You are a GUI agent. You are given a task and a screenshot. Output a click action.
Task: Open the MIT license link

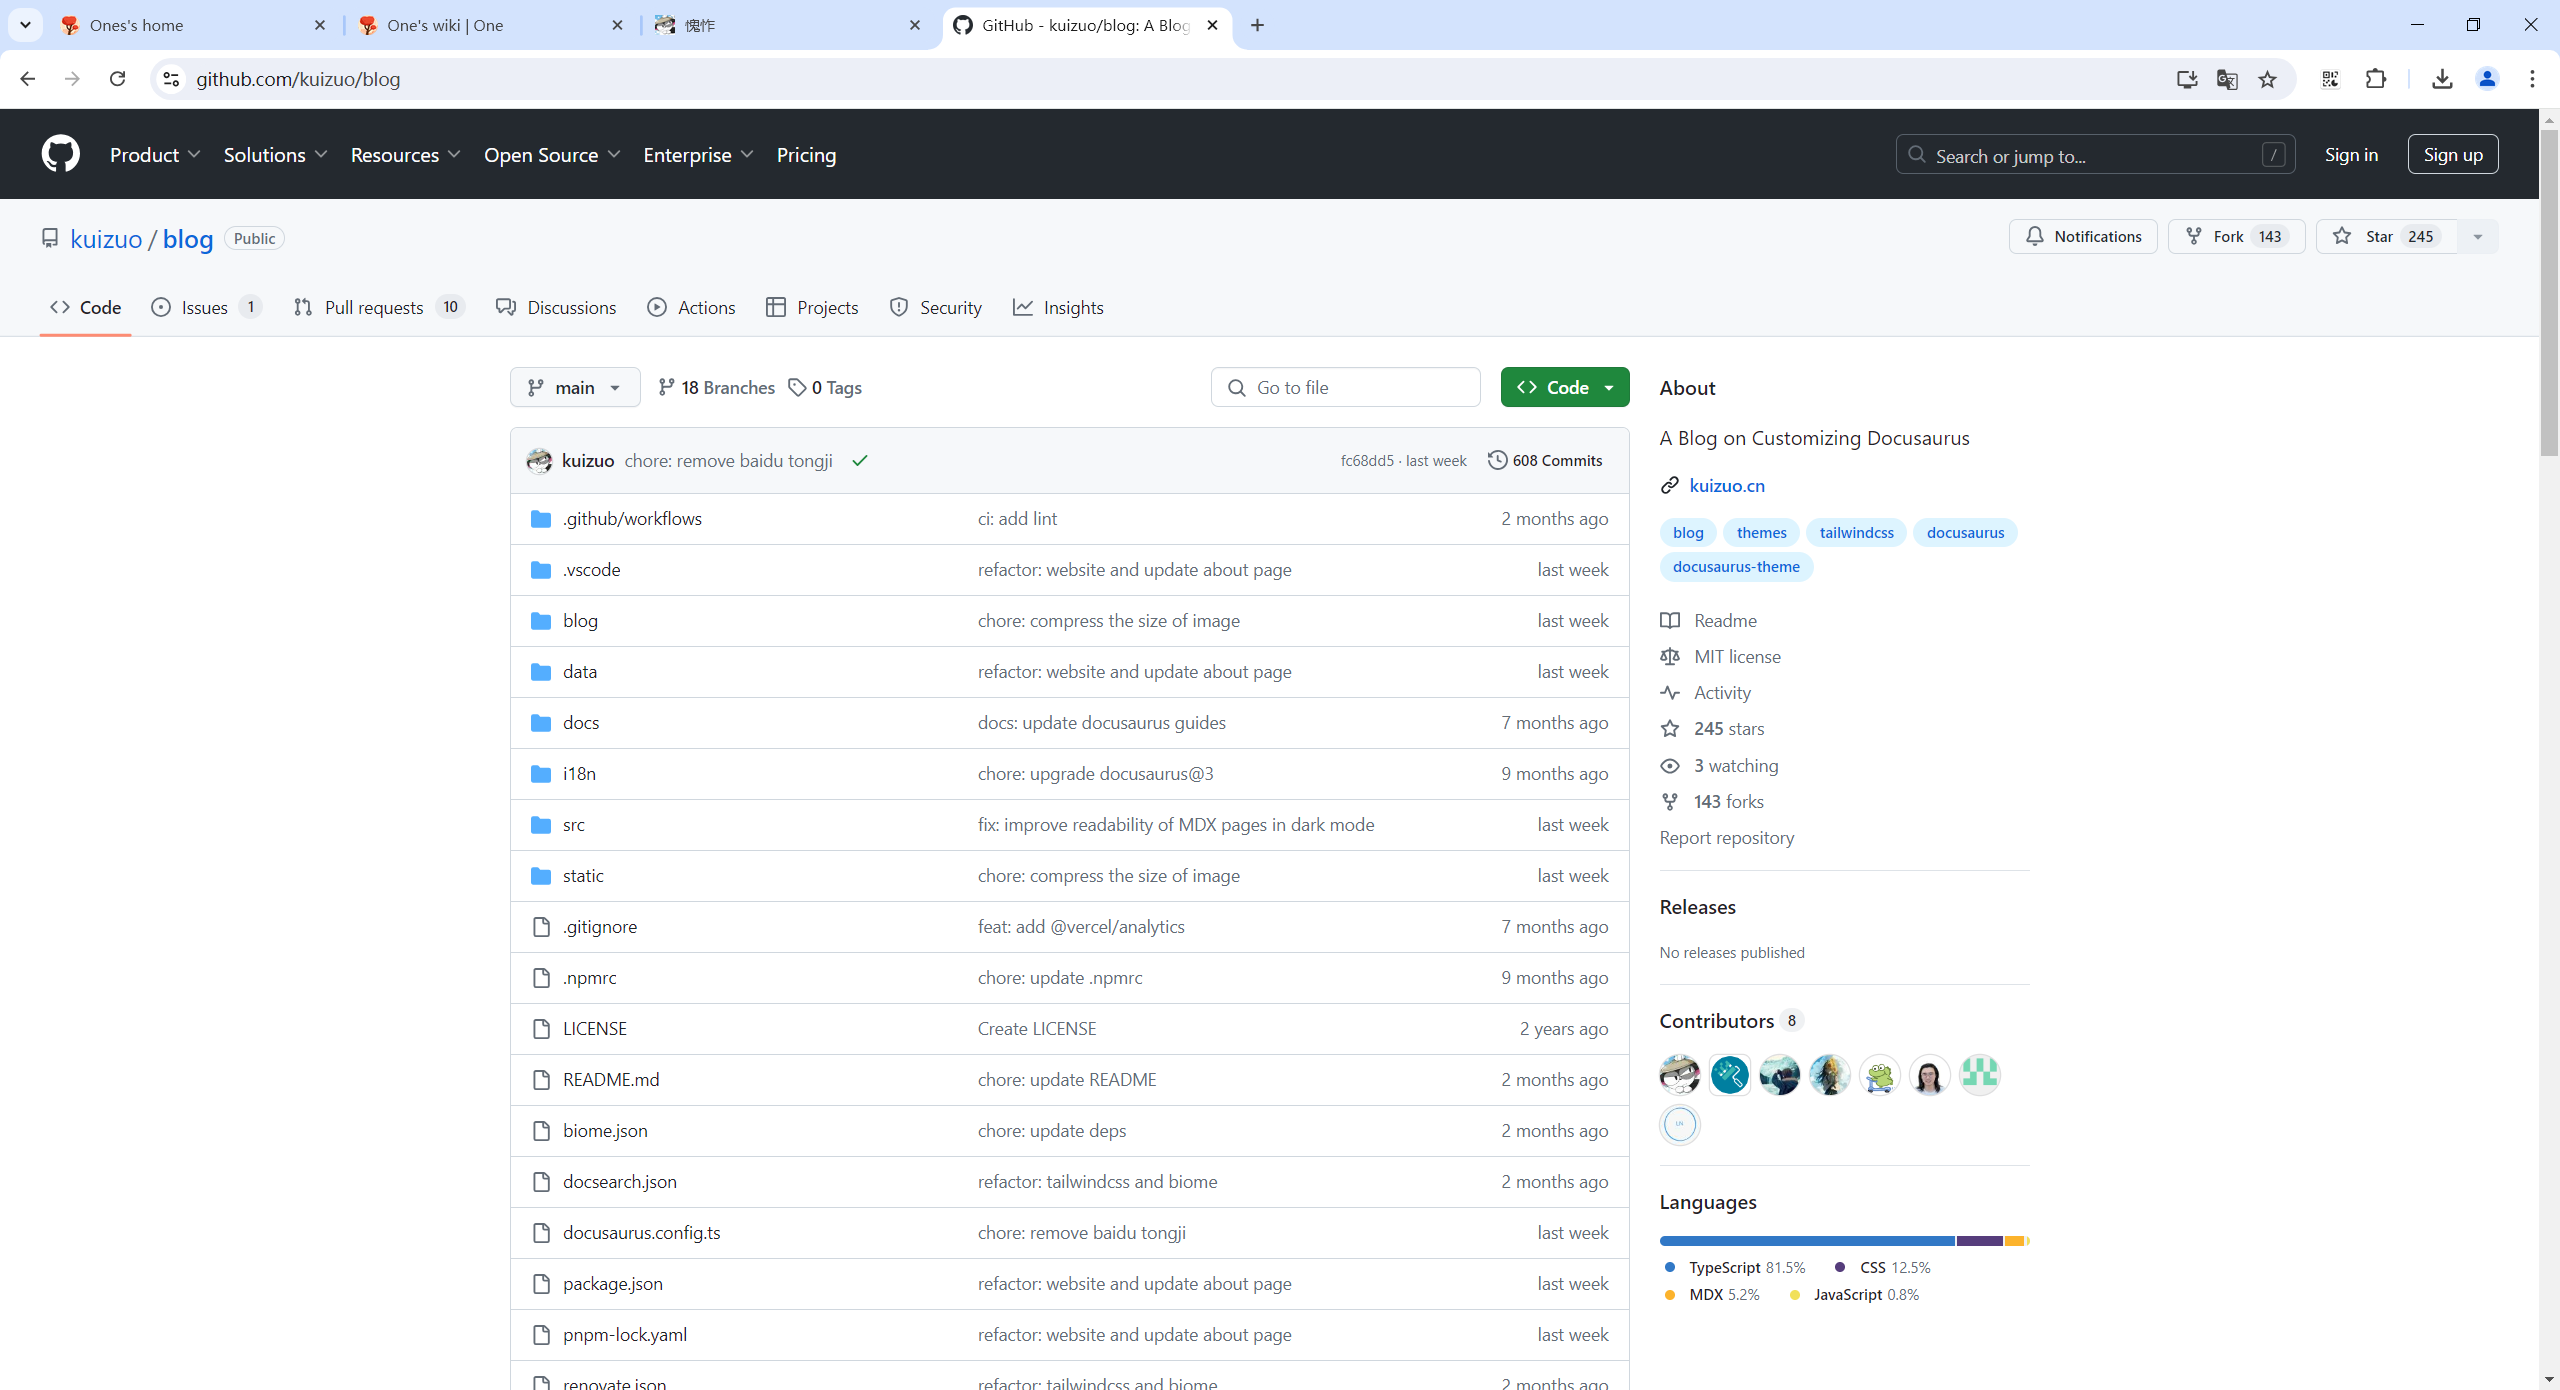[1737, 656]
